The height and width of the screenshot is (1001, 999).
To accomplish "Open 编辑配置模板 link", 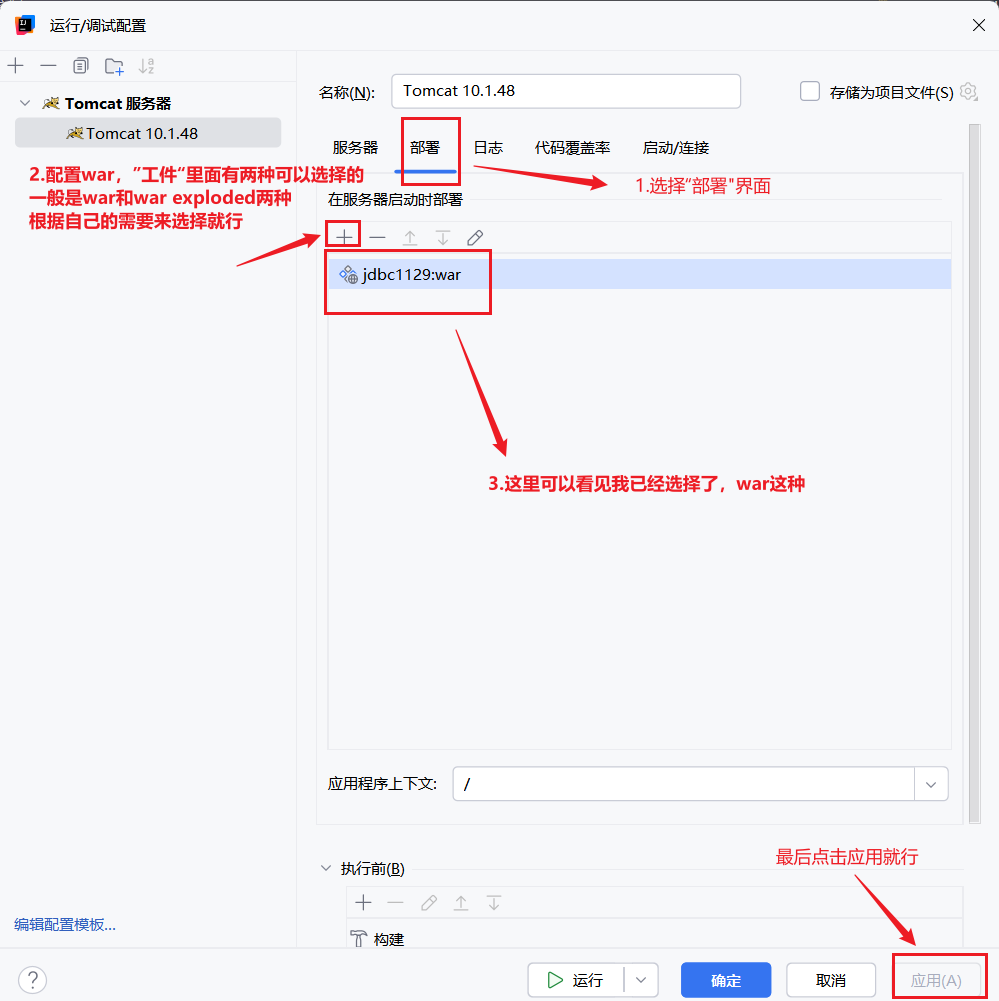I will [65, 924].
